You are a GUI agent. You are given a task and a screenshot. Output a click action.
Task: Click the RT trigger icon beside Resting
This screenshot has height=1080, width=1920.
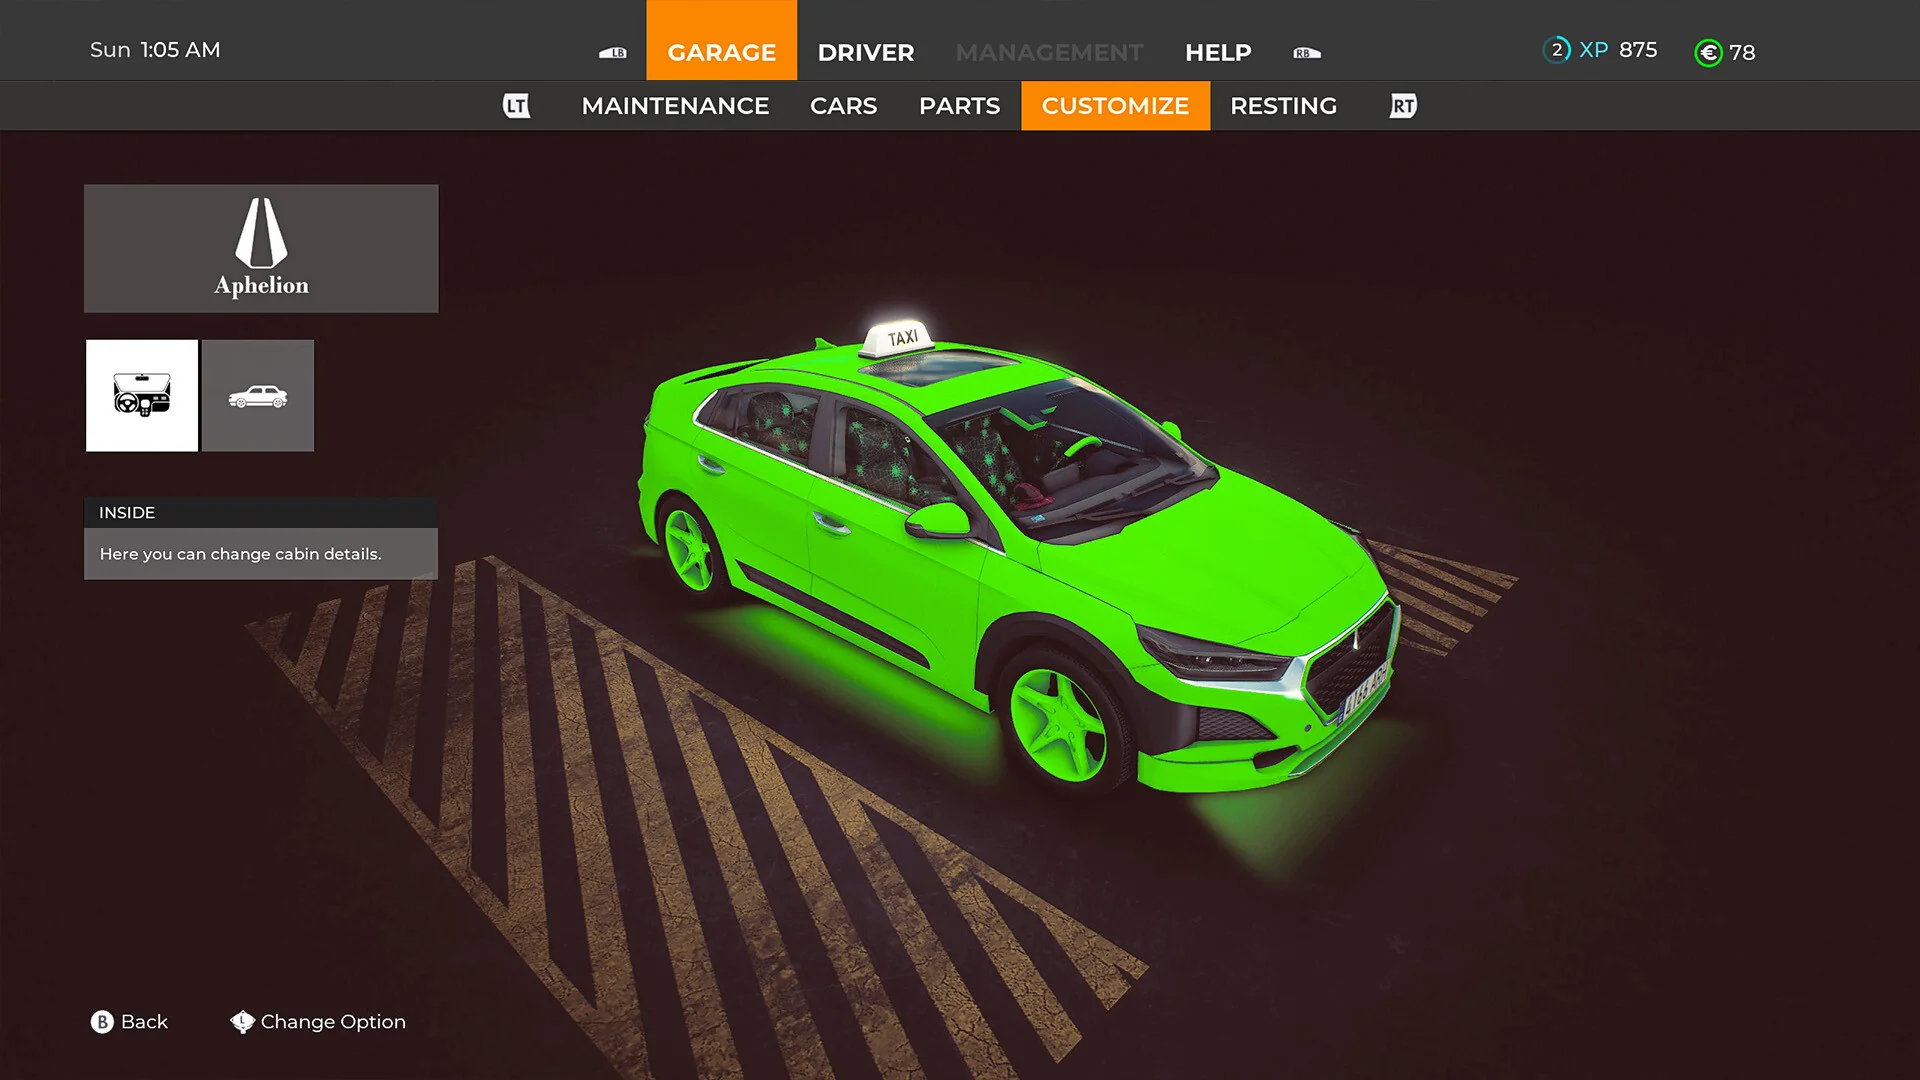(x=1402, y=105)
